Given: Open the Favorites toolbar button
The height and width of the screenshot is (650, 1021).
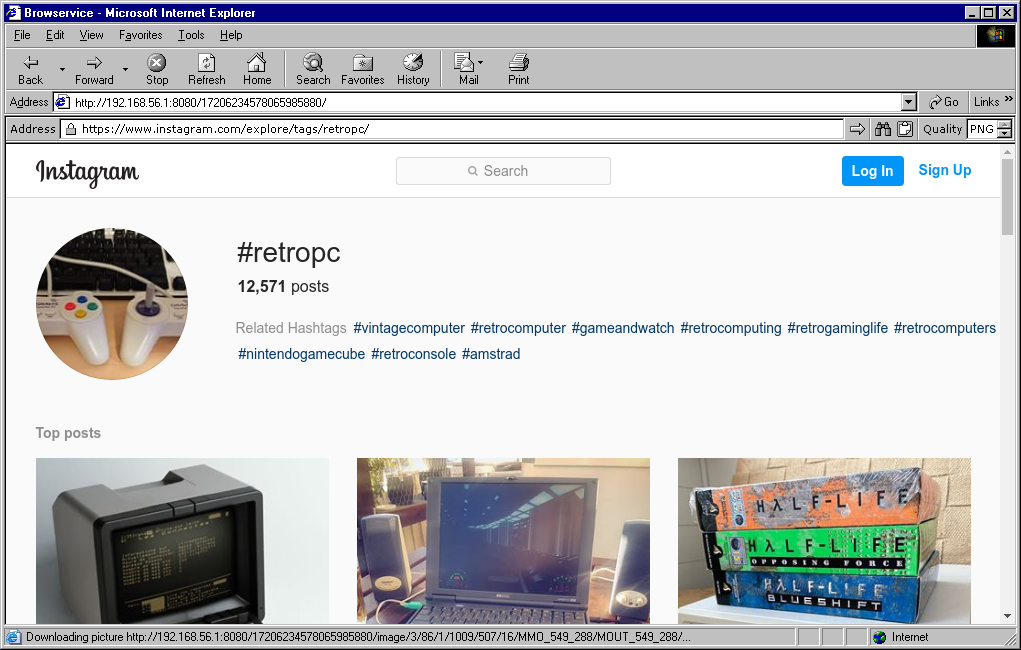Looking at the screenshot, I should (x=363, y=69).
